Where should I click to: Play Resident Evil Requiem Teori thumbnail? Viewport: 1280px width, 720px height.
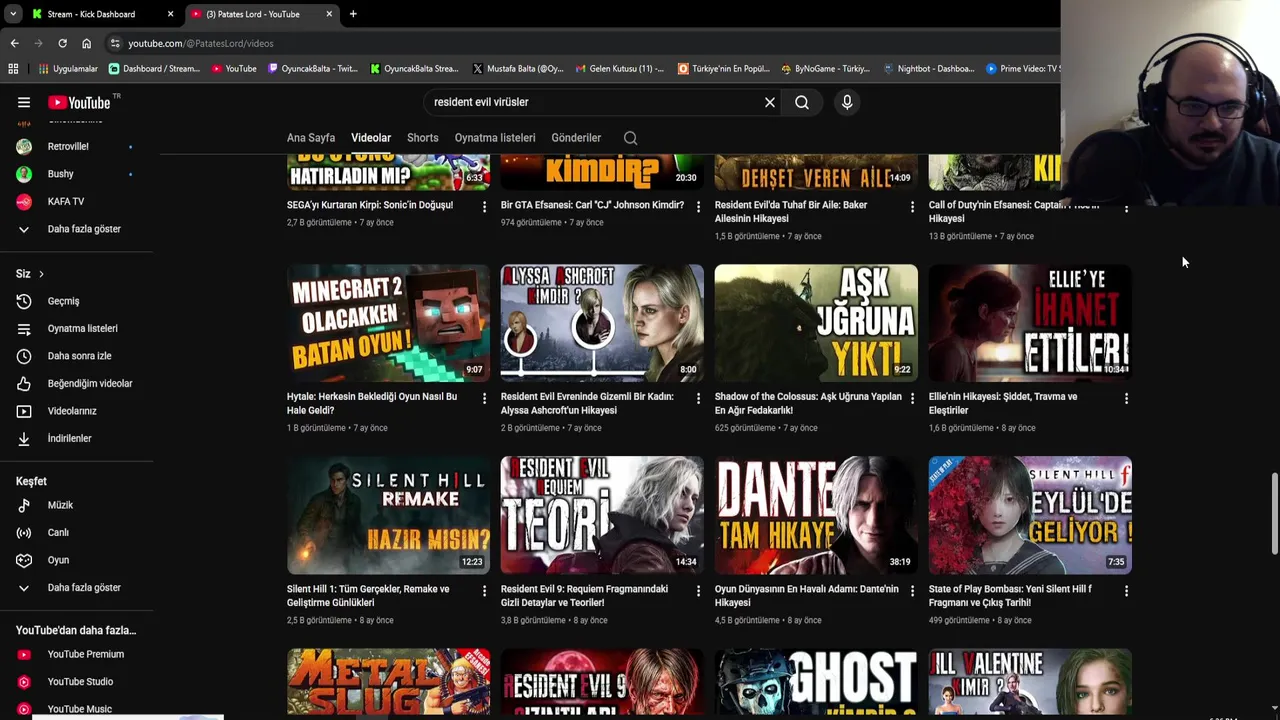pos(602,515)
